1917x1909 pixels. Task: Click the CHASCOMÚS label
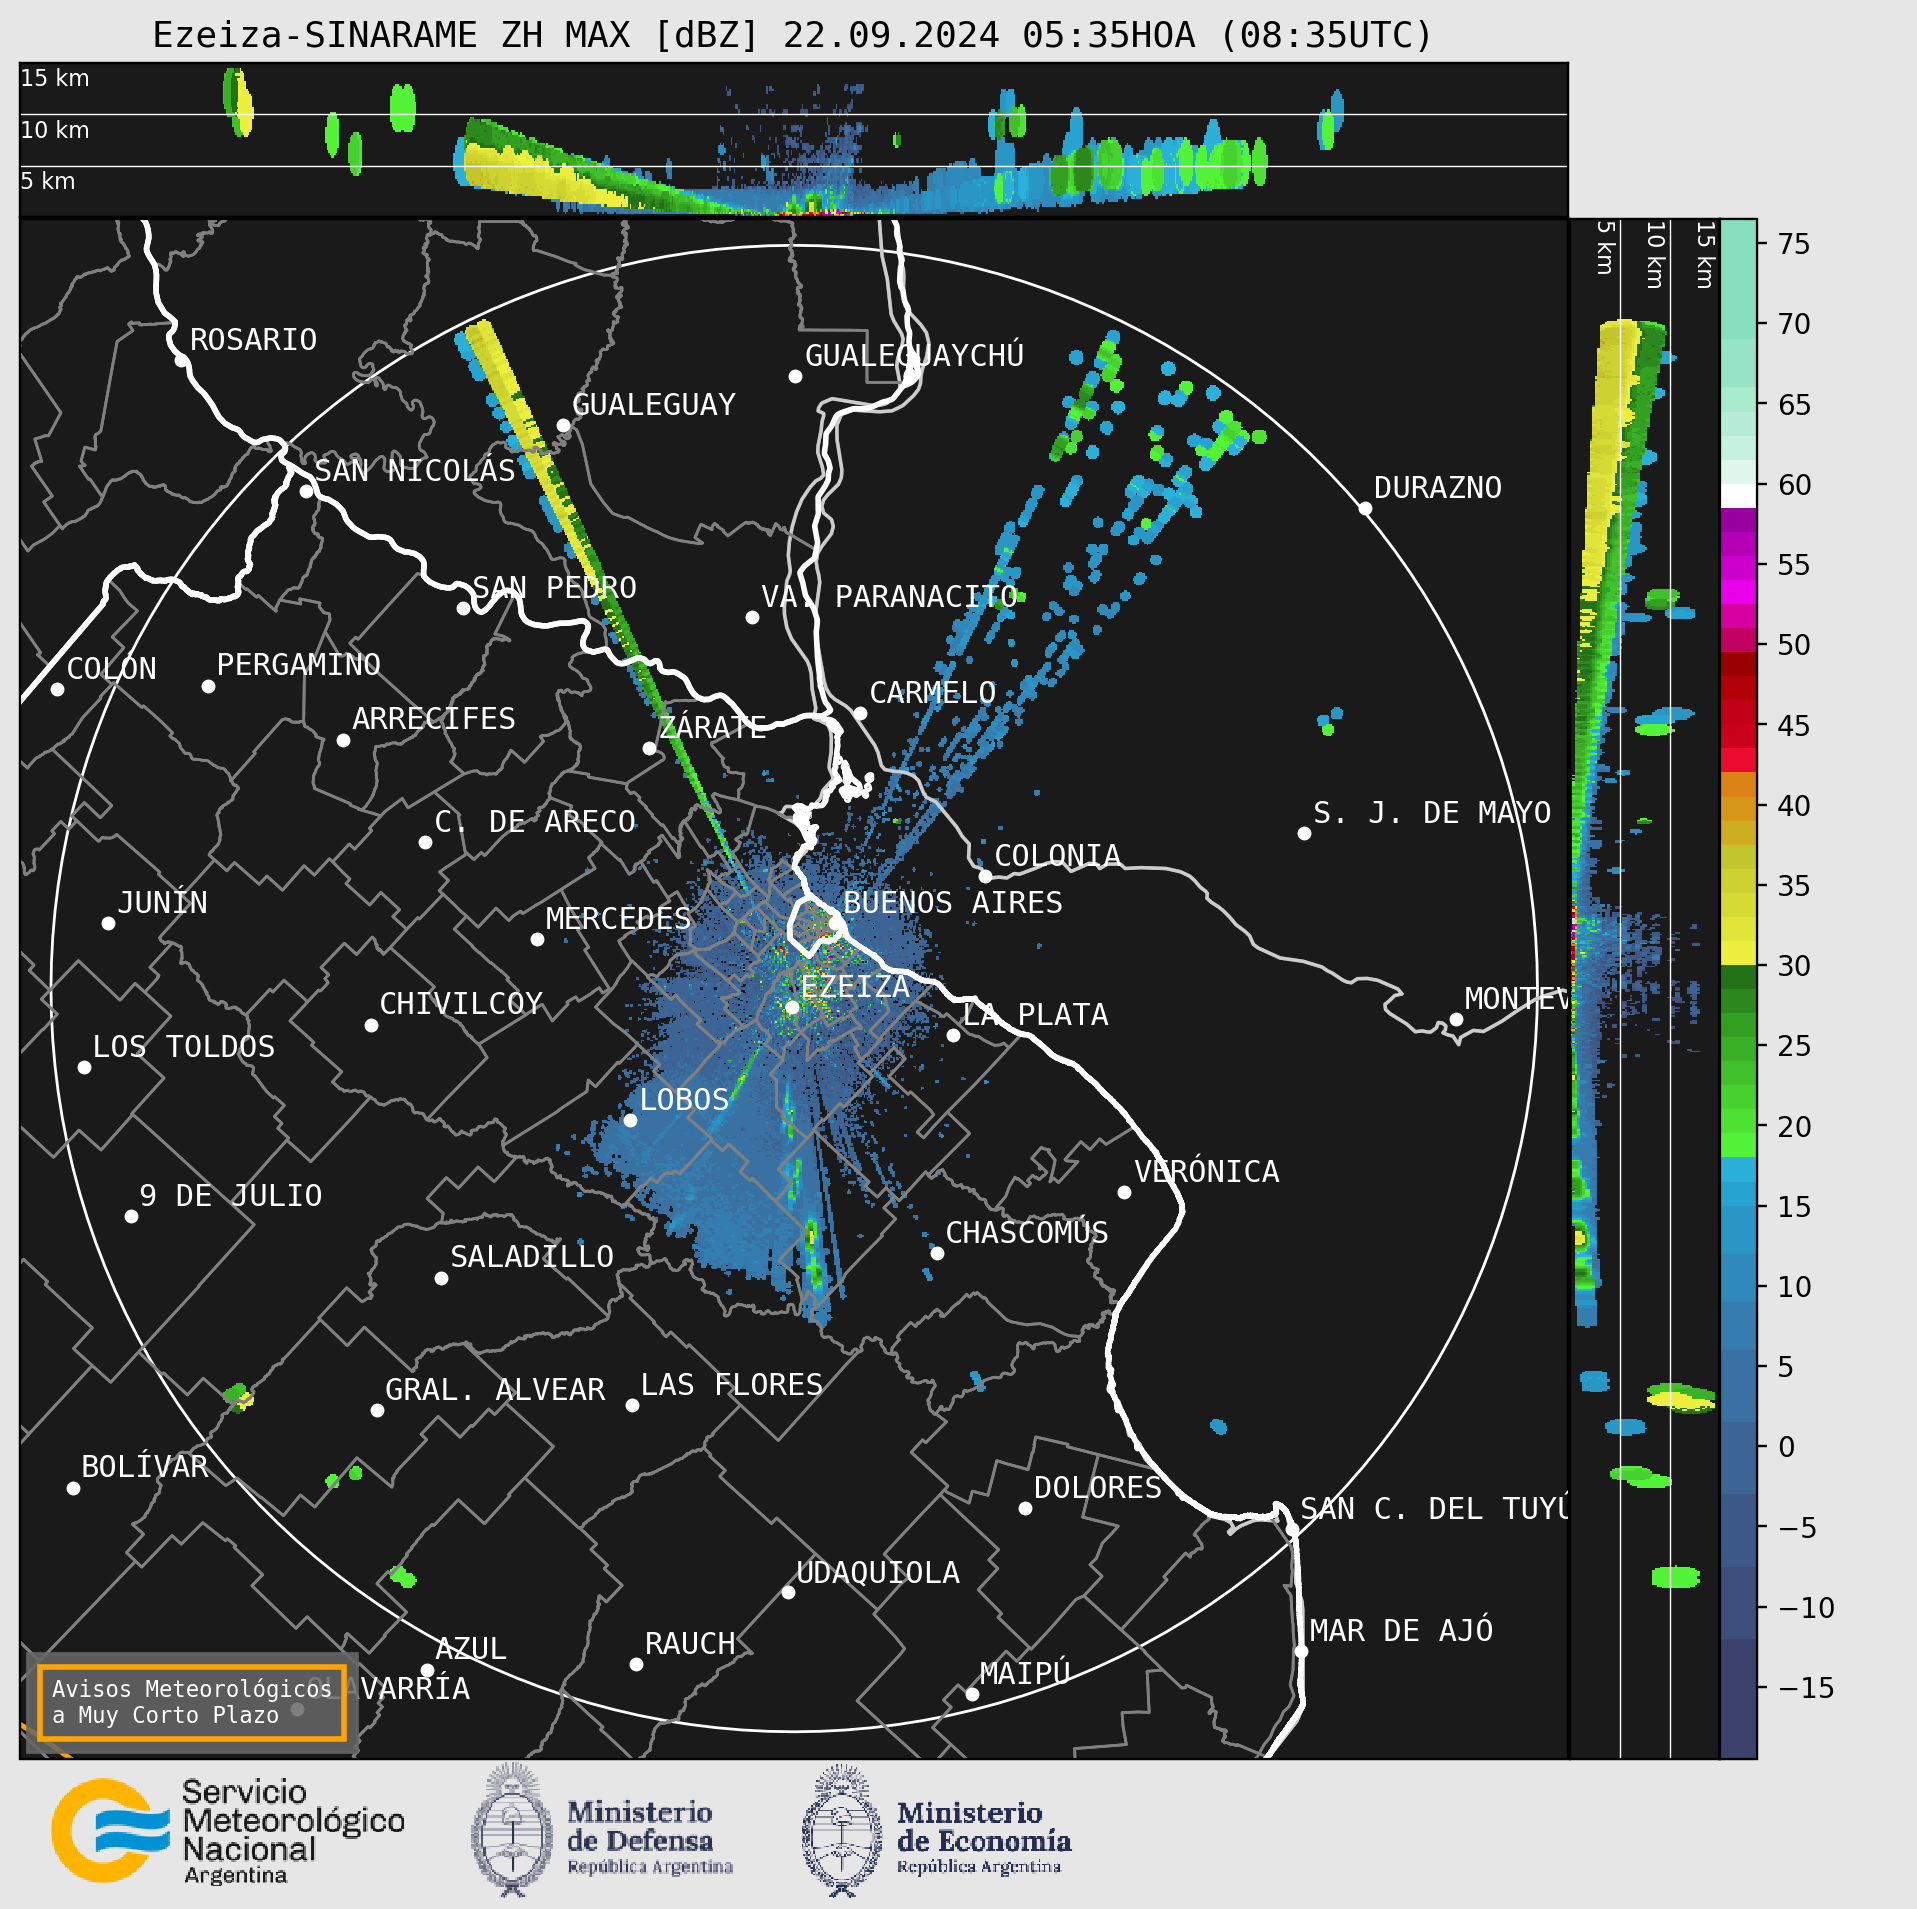1027,1232
